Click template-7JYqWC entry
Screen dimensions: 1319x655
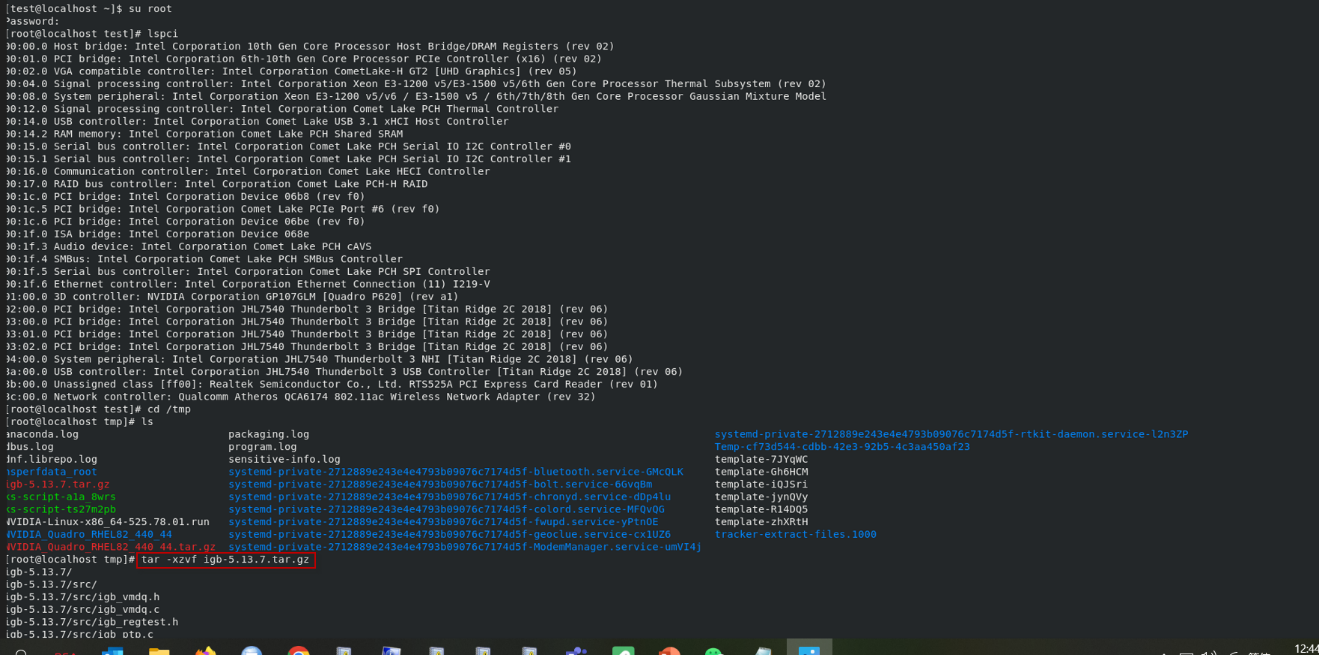click(761, 459)
